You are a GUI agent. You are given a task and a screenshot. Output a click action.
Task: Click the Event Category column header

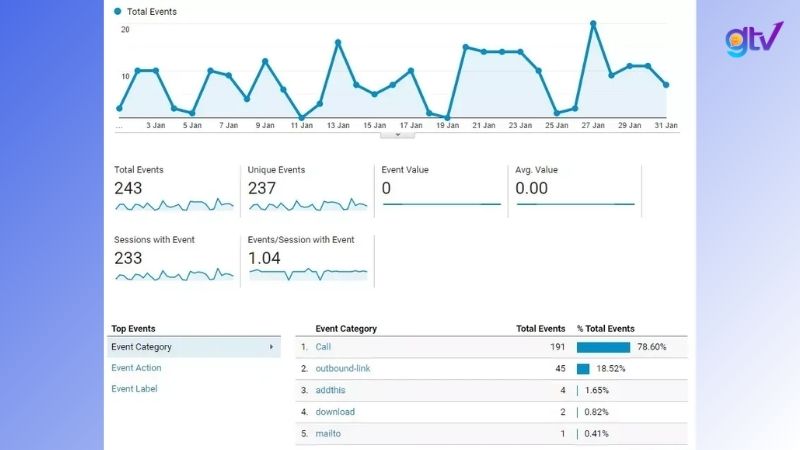pos(346,329)
